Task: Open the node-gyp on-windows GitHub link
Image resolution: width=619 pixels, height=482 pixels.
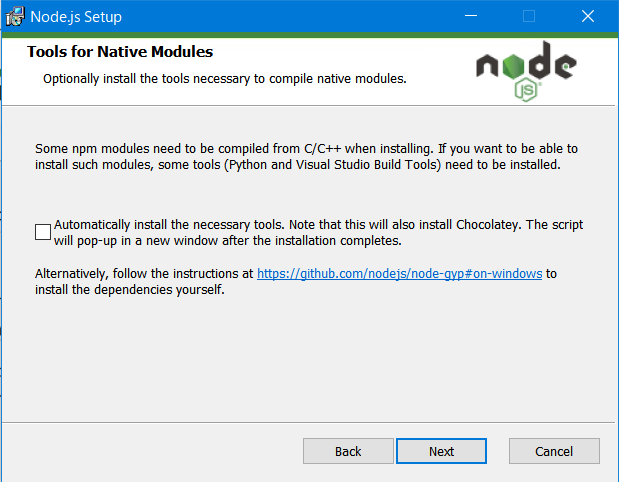Action: tap(400, 274)
